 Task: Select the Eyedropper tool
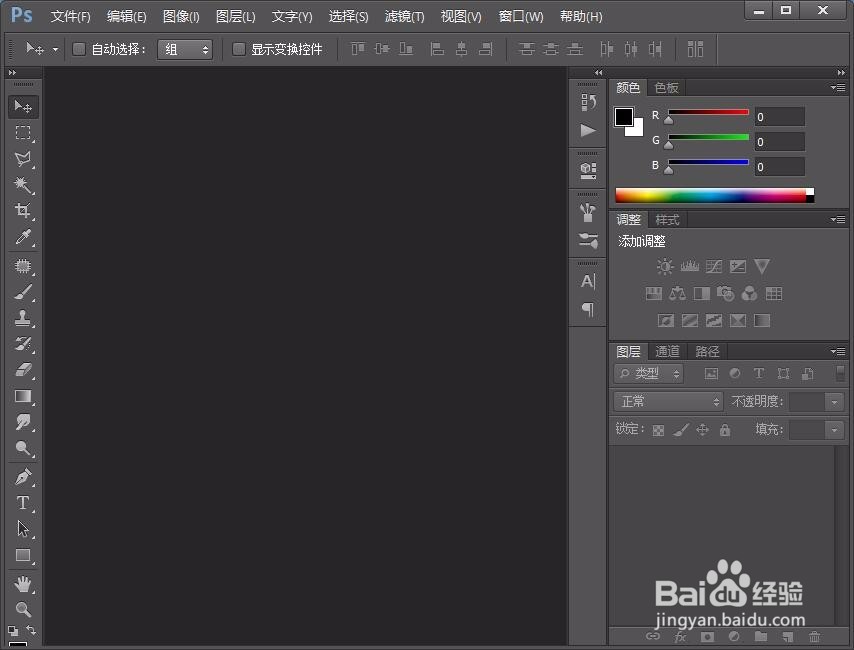23,237
